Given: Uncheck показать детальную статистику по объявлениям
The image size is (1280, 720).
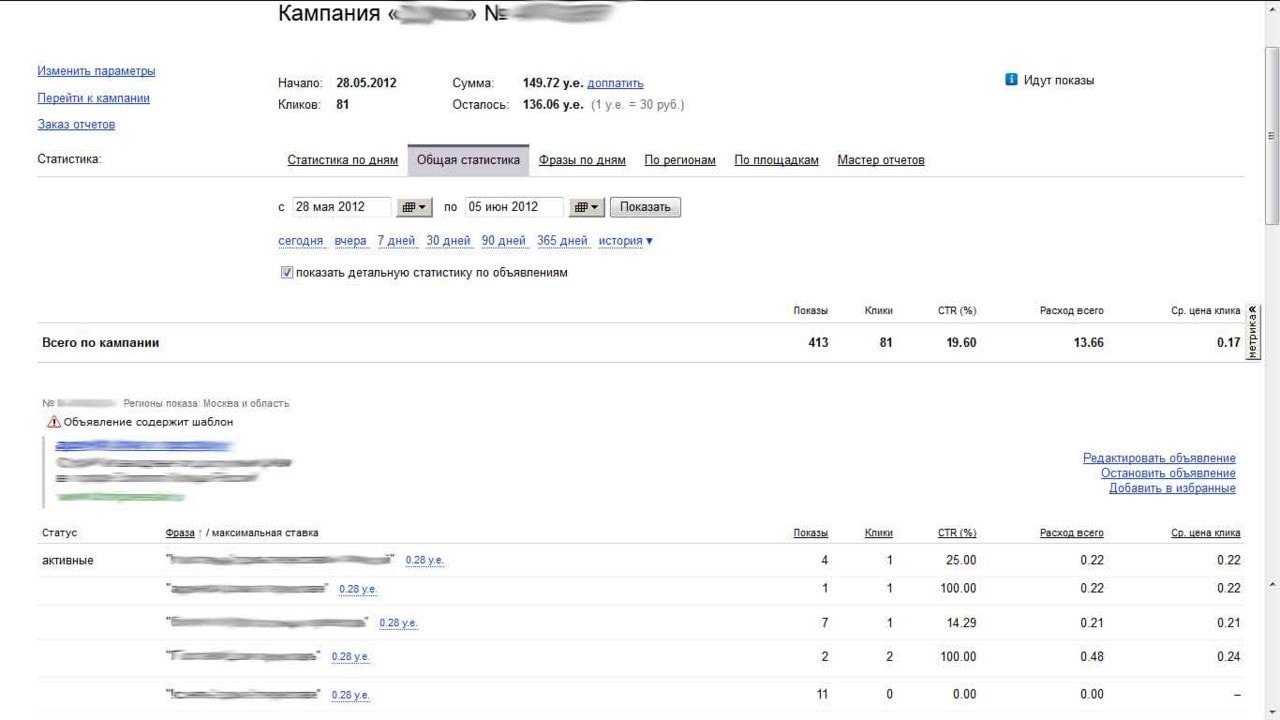Looking at the screenshot, I should tap(287, 272).
